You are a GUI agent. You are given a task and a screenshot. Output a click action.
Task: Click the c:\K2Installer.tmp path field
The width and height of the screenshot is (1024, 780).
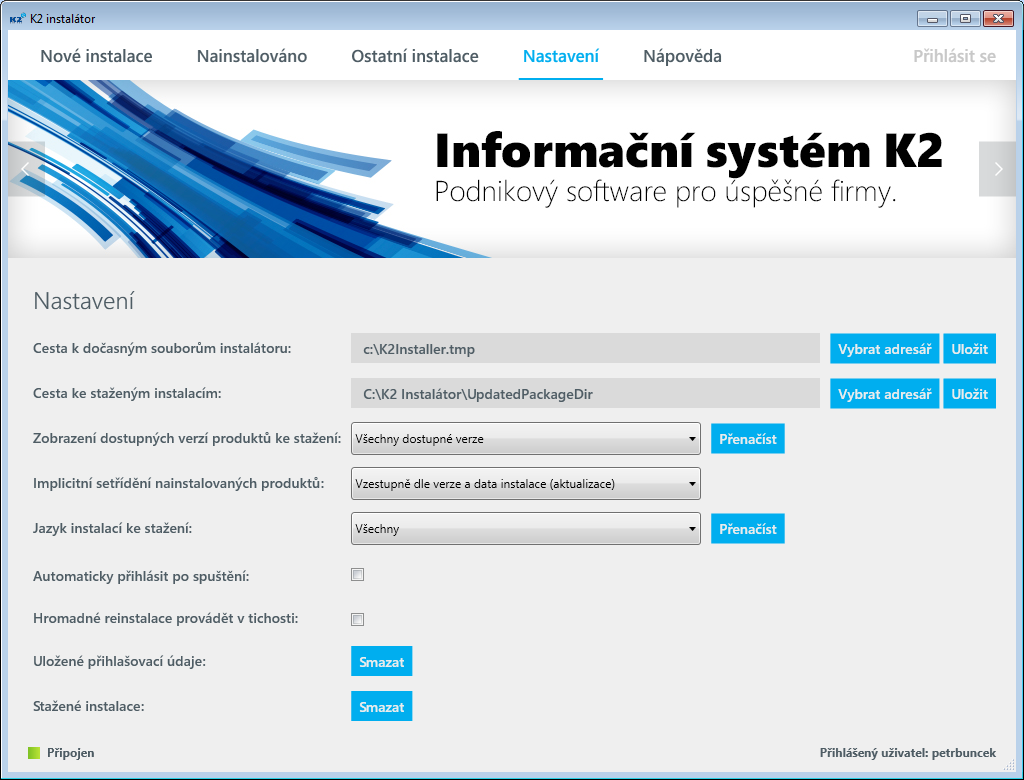(585, 348)
